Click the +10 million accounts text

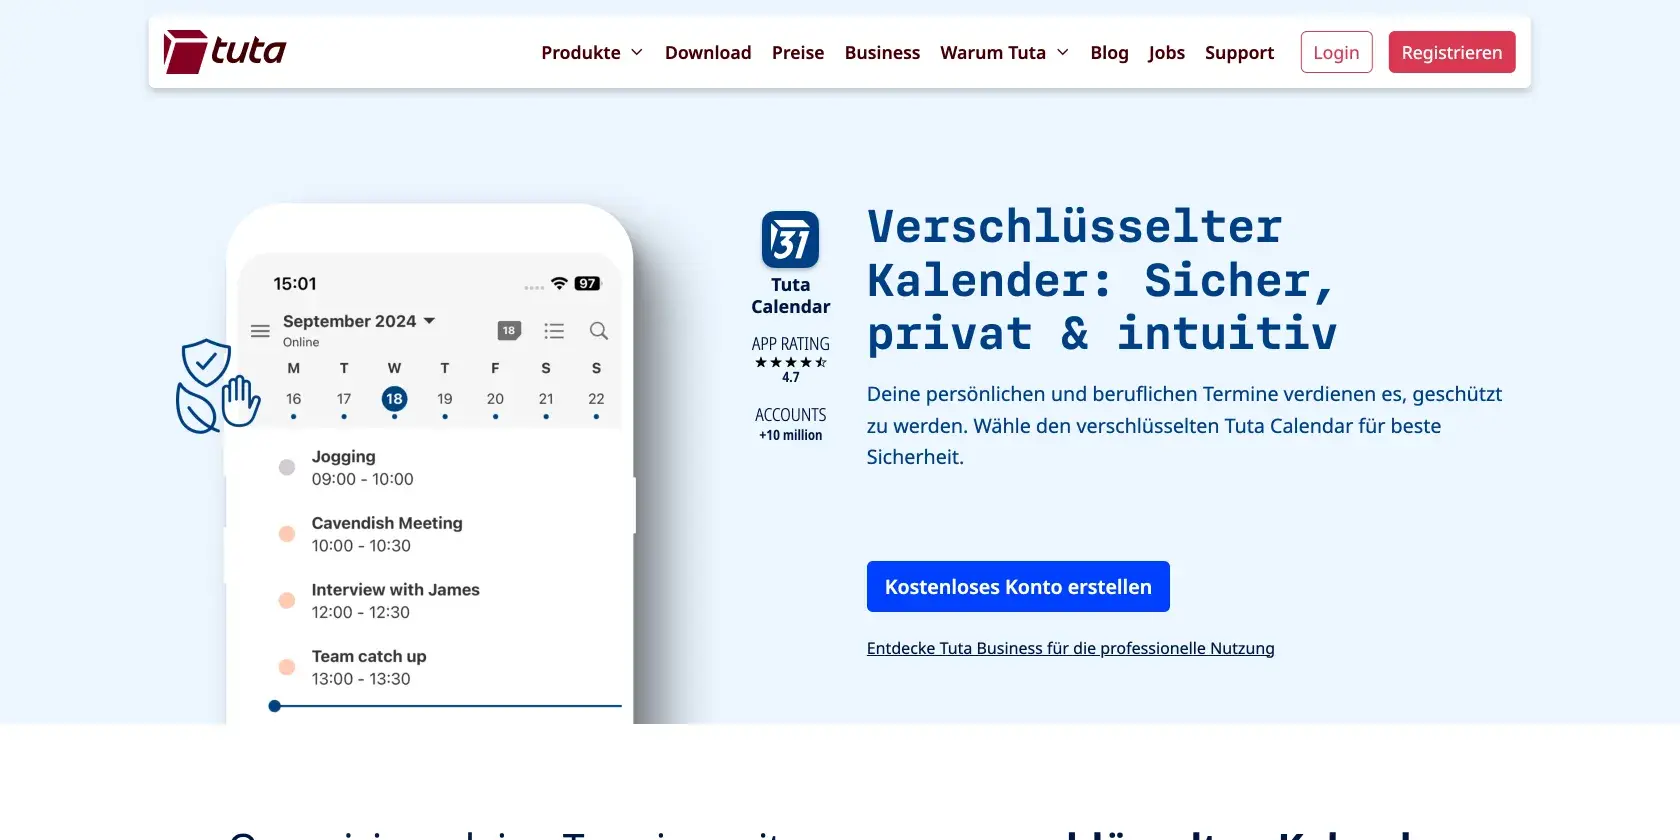(790, 435)
